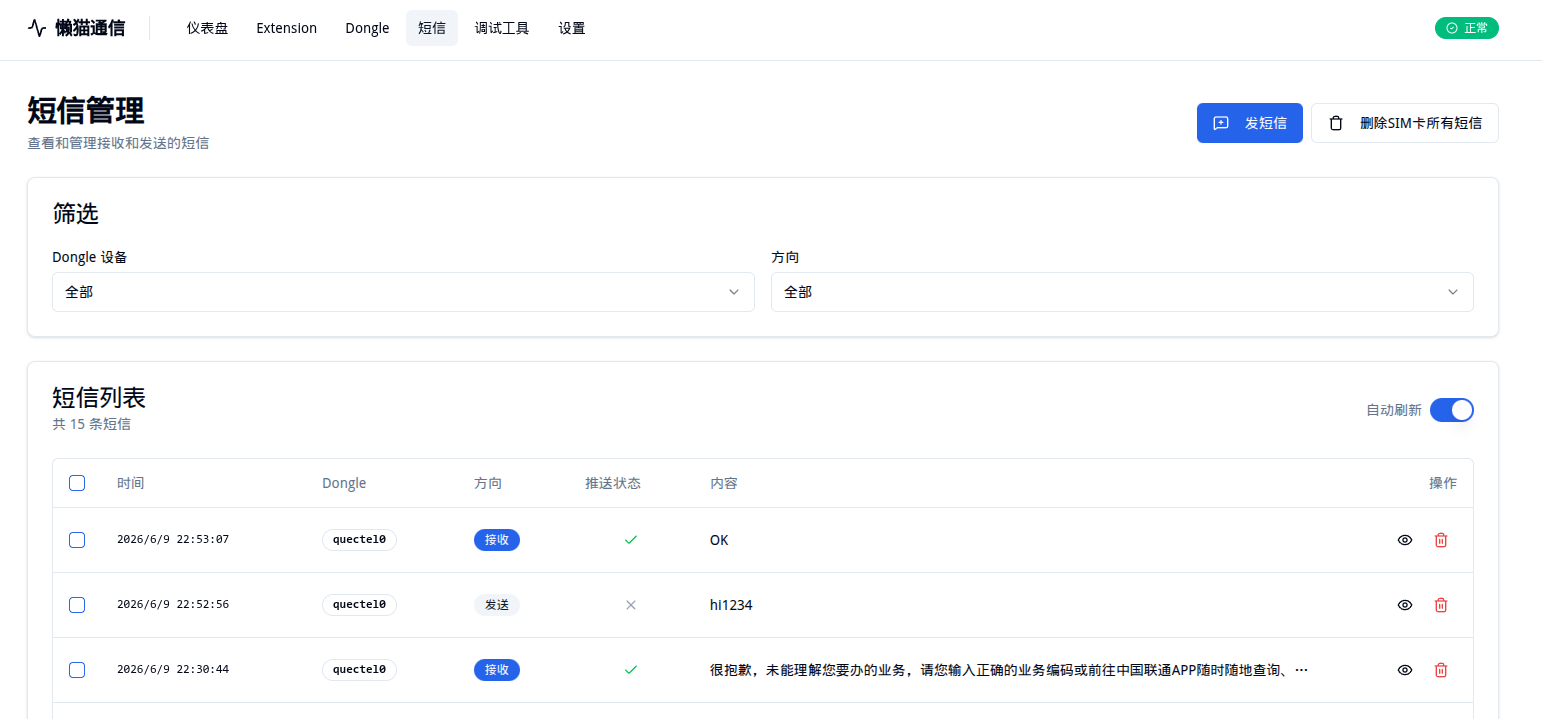This screenshot has width=1542, height=719.
Task: Click the 正常 status badge
Action: click(x=1467, y=28)
